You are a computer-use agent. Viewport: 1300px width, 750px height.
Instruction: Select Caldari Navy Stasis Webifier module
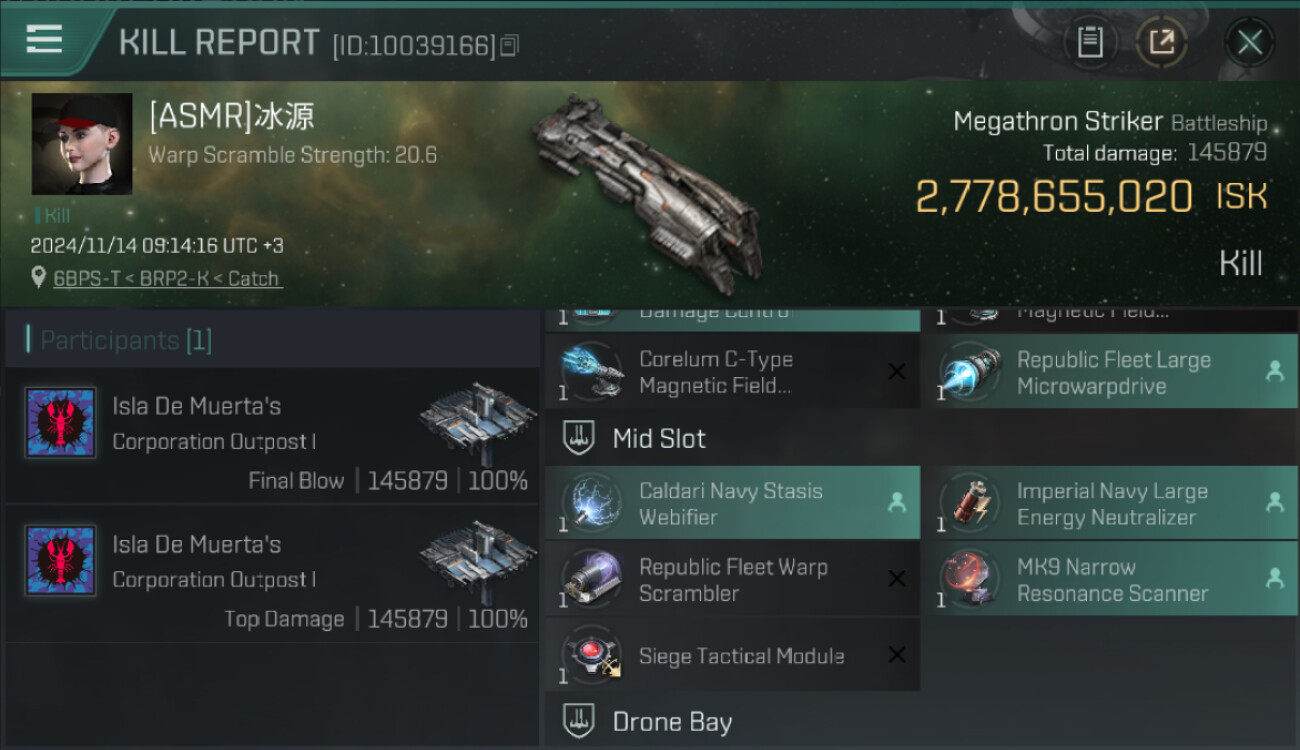(x=732, y=503)
